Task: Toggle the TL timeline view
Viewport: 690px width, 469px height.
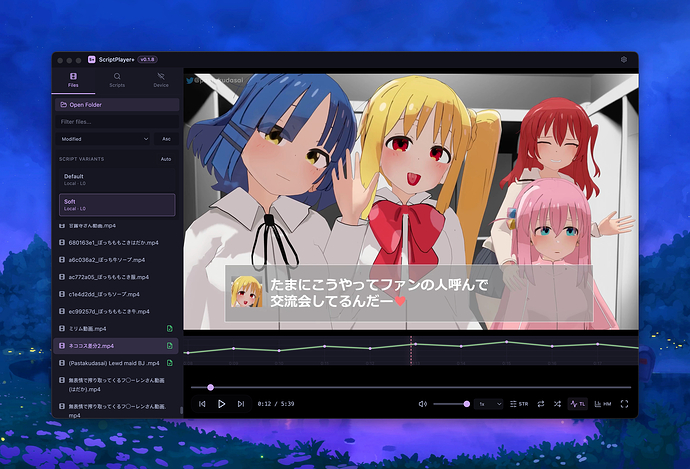Action: coord(578,404)
